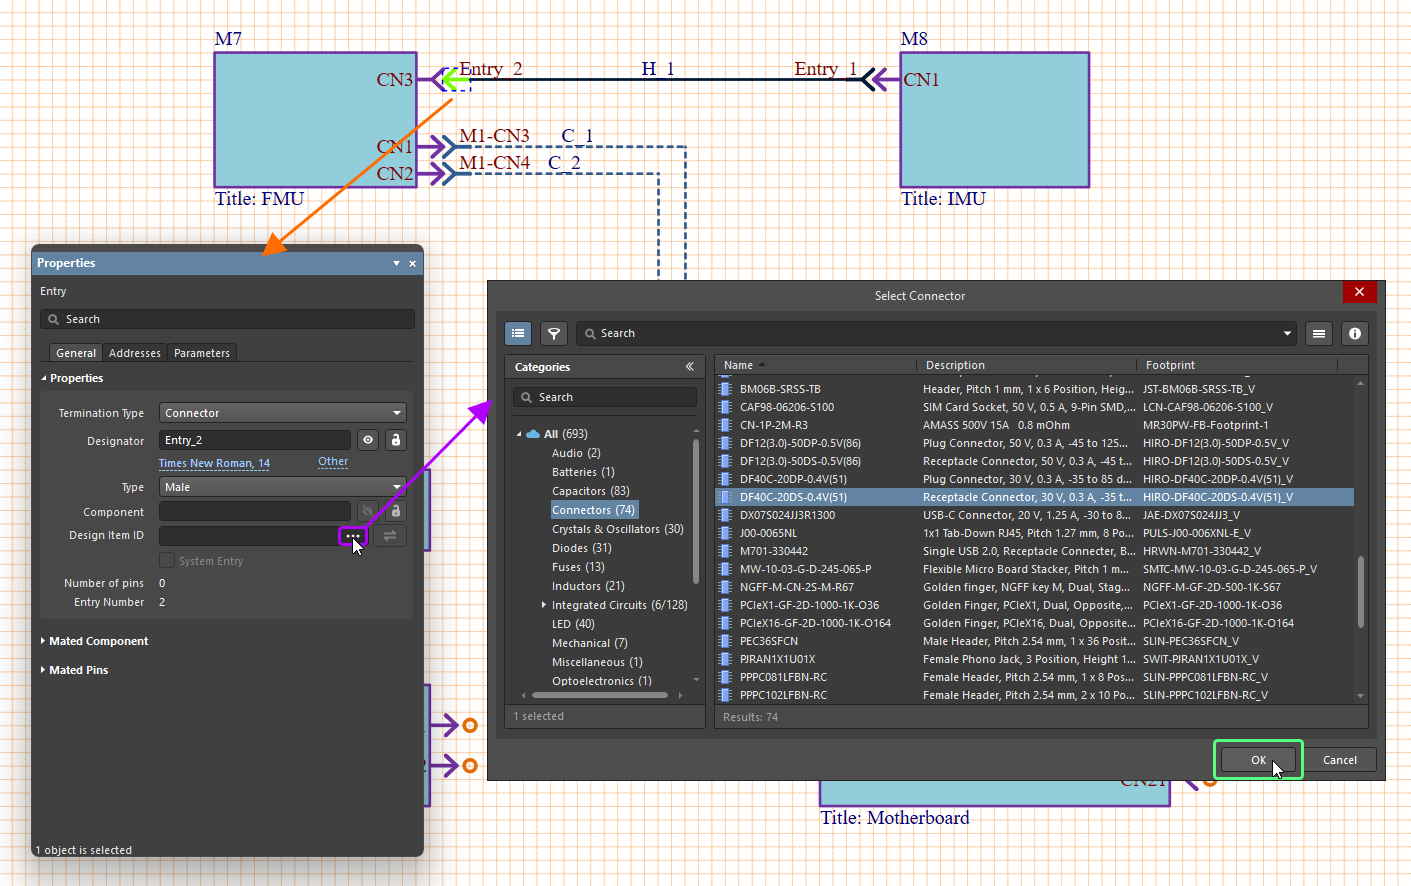
Task: Toggle the categories list view button
Action: 518,333
